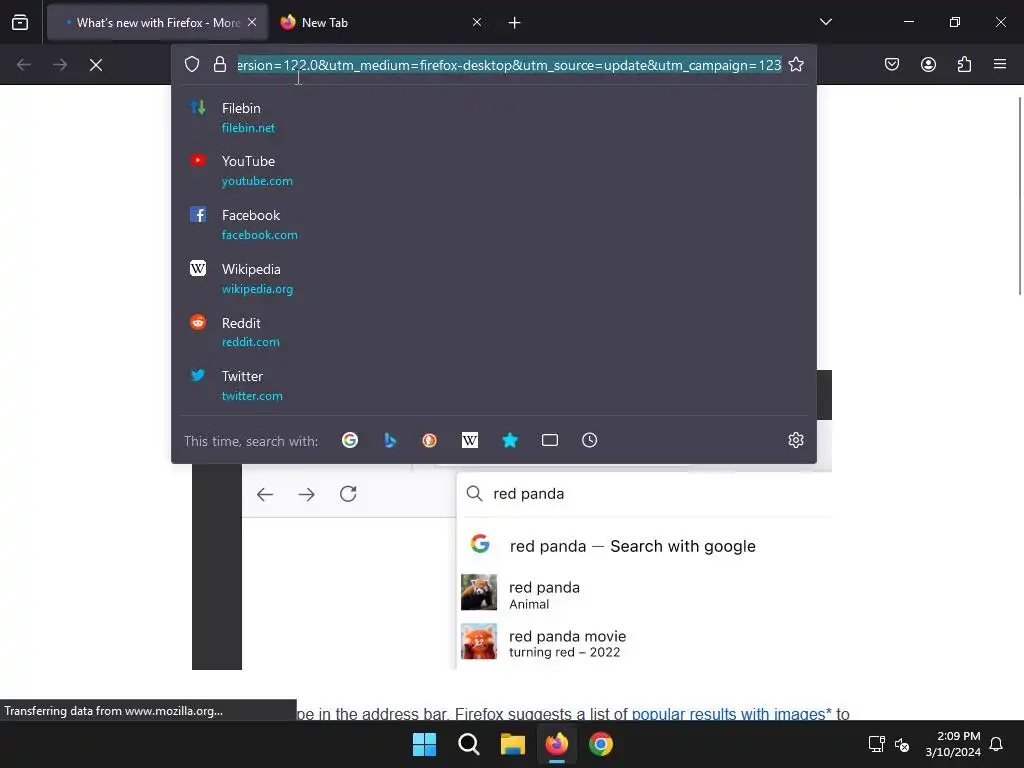Click the page's vertical scrollbar
1024x768 pixels.
[1020, 196]
